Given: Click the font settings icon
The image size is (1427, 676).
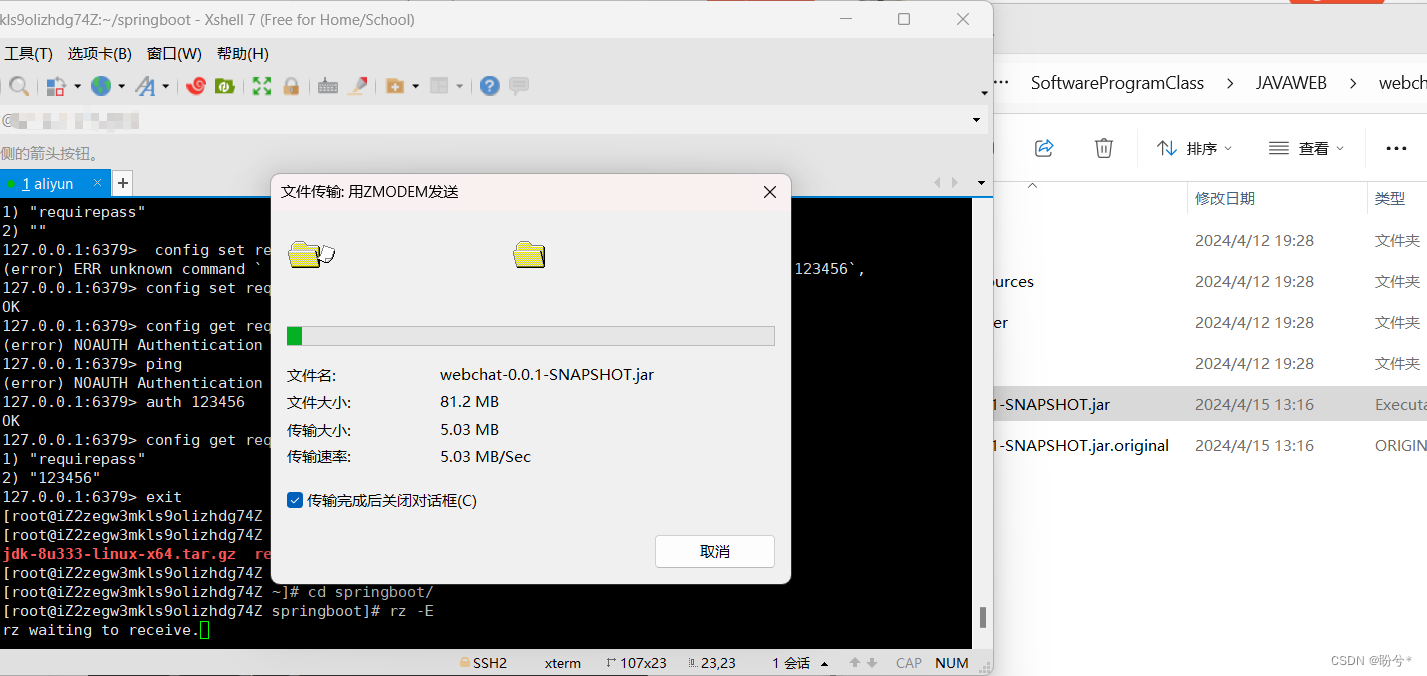Looking at the screenshot, I should tap(145, 86).
